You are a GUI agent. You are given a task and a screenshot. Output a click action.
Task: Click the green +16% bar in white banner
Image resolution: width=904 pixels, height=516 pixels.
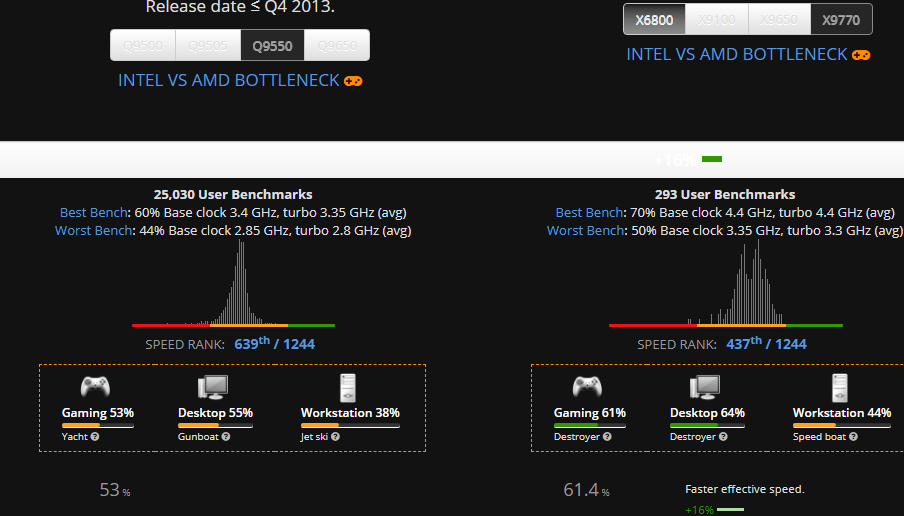712,159
